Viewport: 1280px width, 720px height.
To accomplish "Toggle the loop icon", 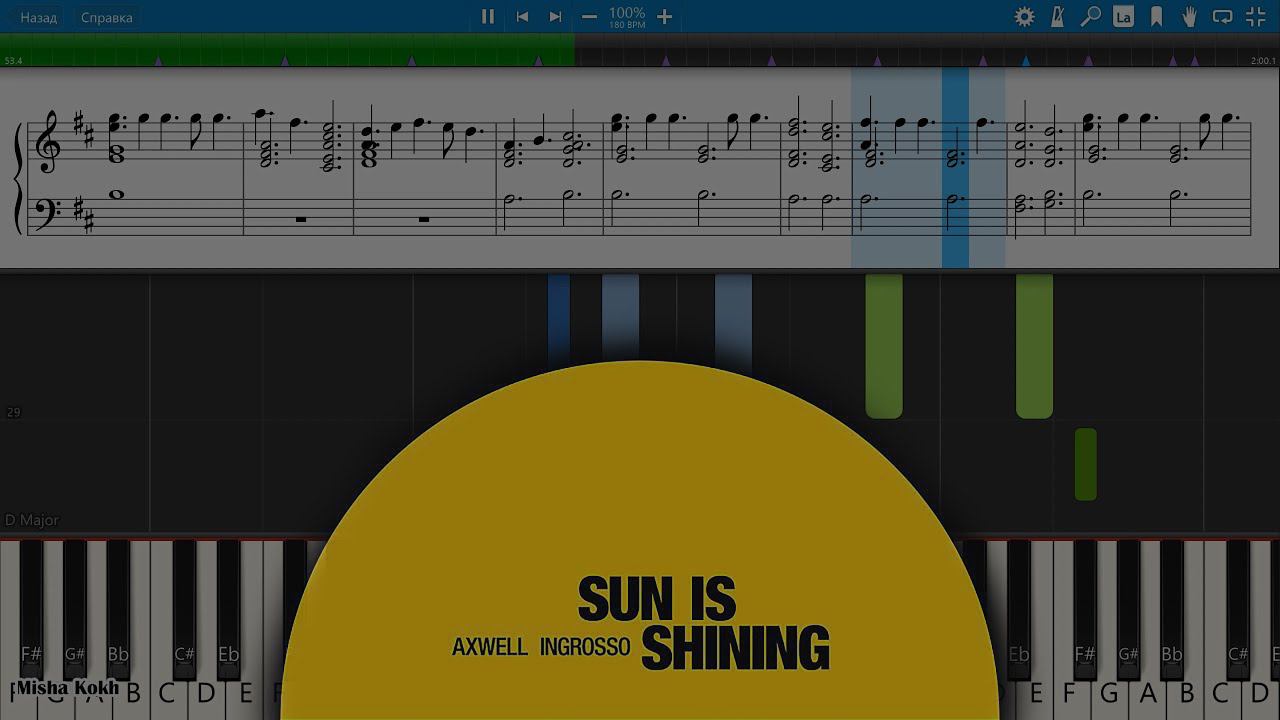I will click(x=1222, y=16).
